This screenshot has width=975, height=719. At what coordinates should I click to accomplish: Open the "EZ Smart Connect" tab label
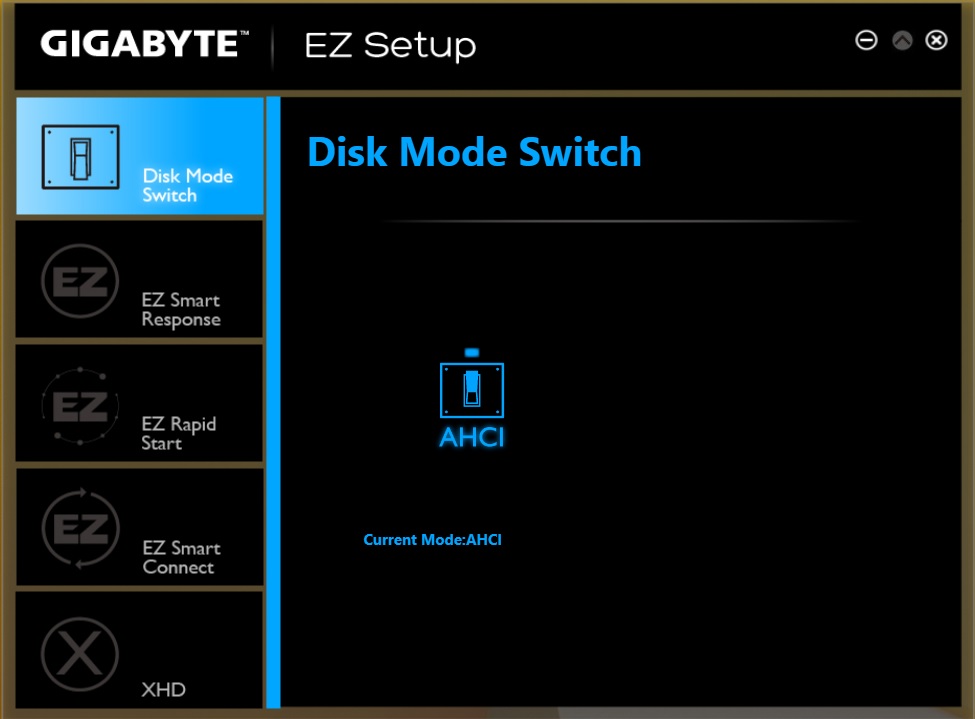click(180, 558)
